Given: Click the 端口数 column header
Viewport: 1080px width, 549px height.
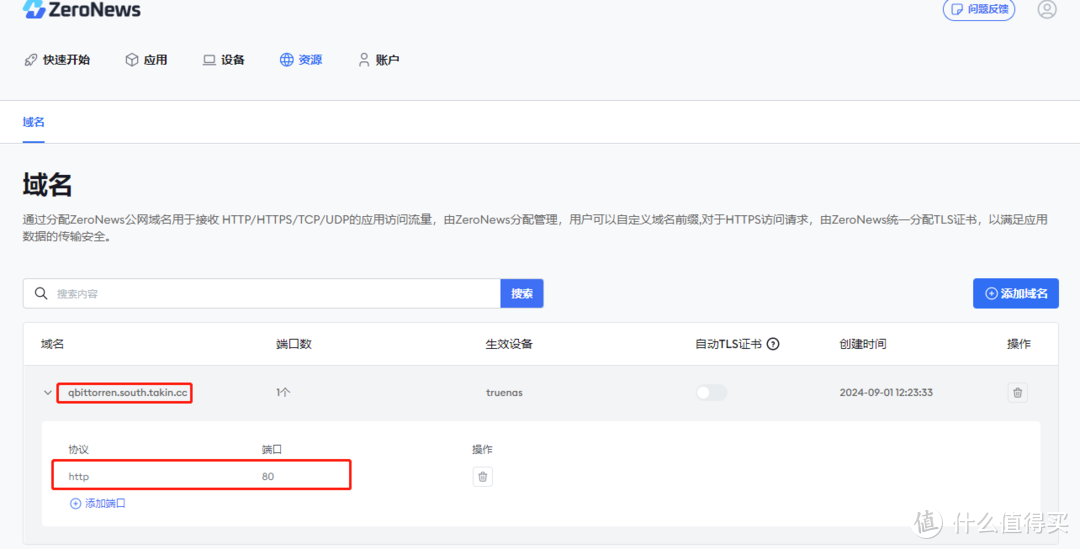Looking at the screenshot, I should [x=293, y=344].
